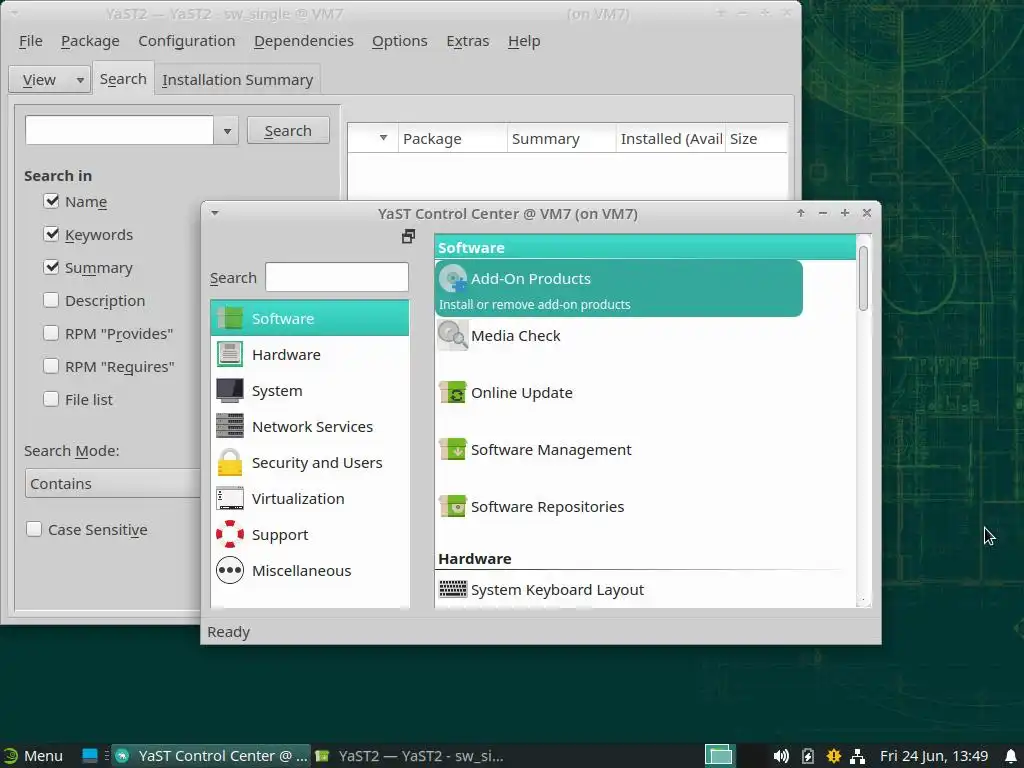The height and width of the screenshot is (768, 1024).
Task: Launch the Software Repositories icon
Action: (453, 506)
